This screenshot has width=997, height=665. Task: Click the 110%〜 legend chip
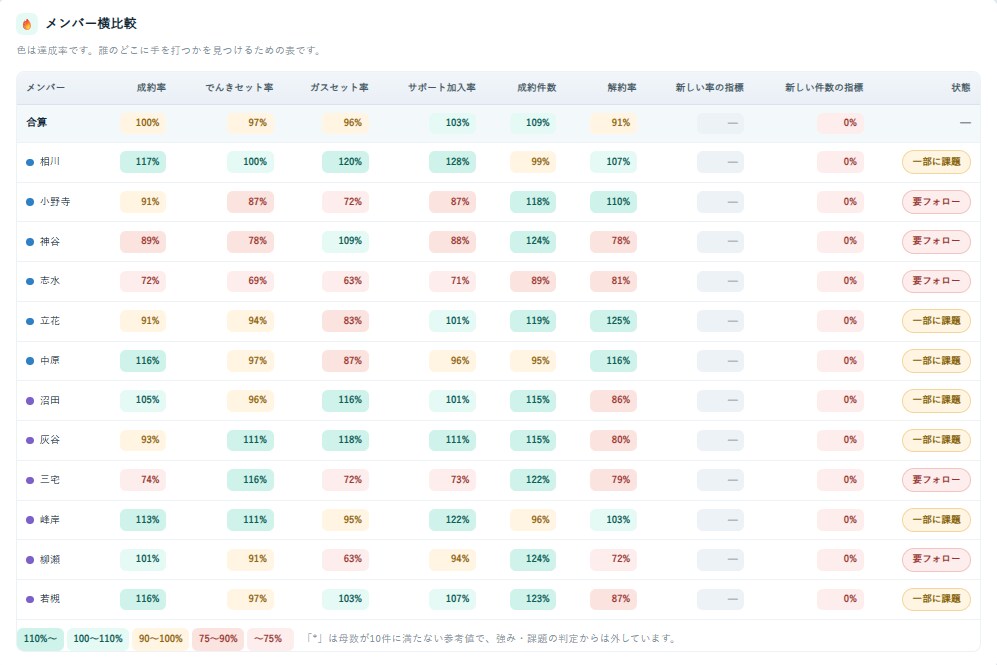(x=40, y=639)
